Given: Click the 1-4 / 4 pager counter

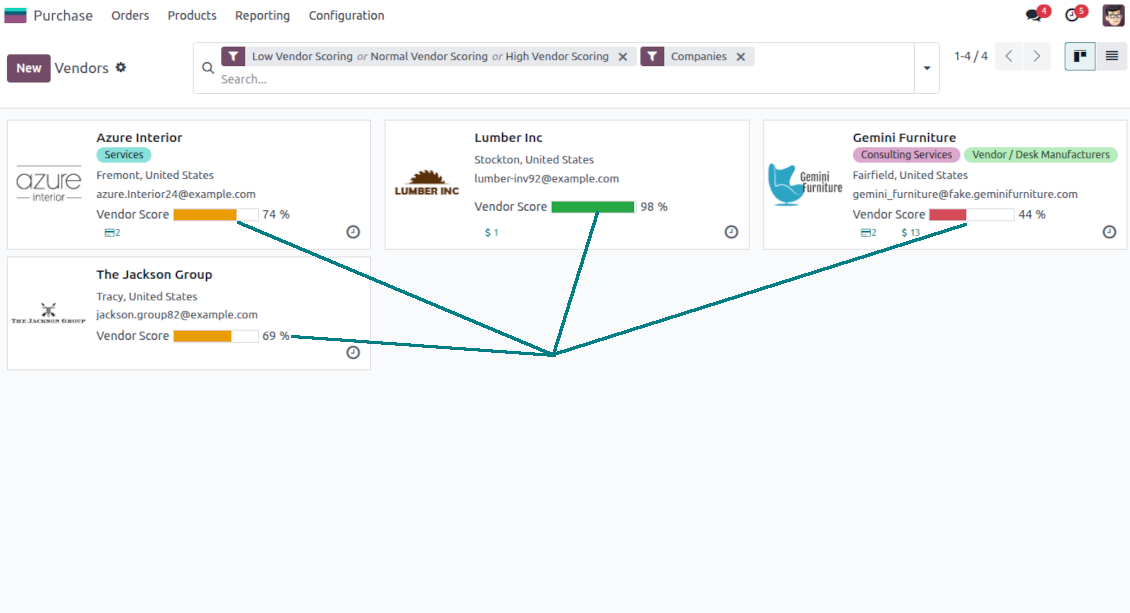Looking at the screenshot, I should [971, 56].
